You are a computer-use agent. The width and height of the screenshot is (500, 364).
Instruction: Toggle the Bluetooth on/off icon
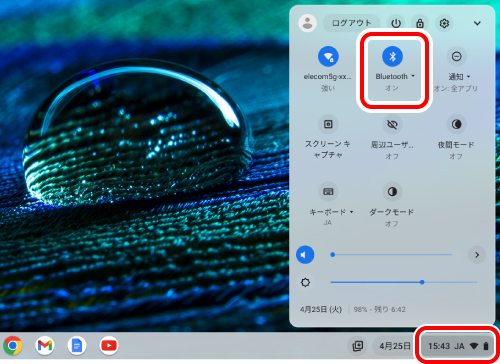pyautogui.click(x=392, y=56)
